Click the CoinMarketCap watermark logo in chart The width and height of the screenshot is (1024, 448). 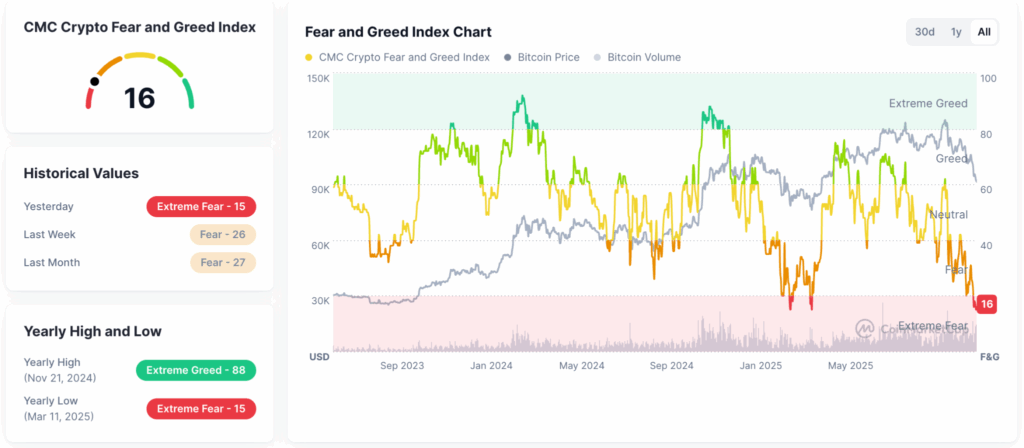(864, 327)
